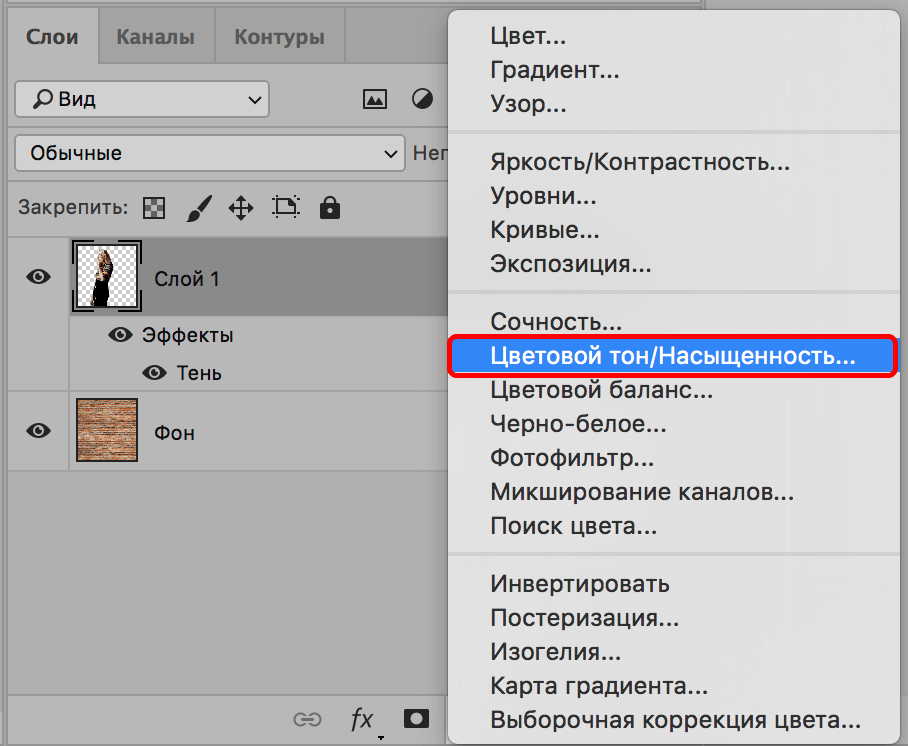The image size is (908, 746).
Task: Switch to the Каналы tab
Action: point(155,38)
